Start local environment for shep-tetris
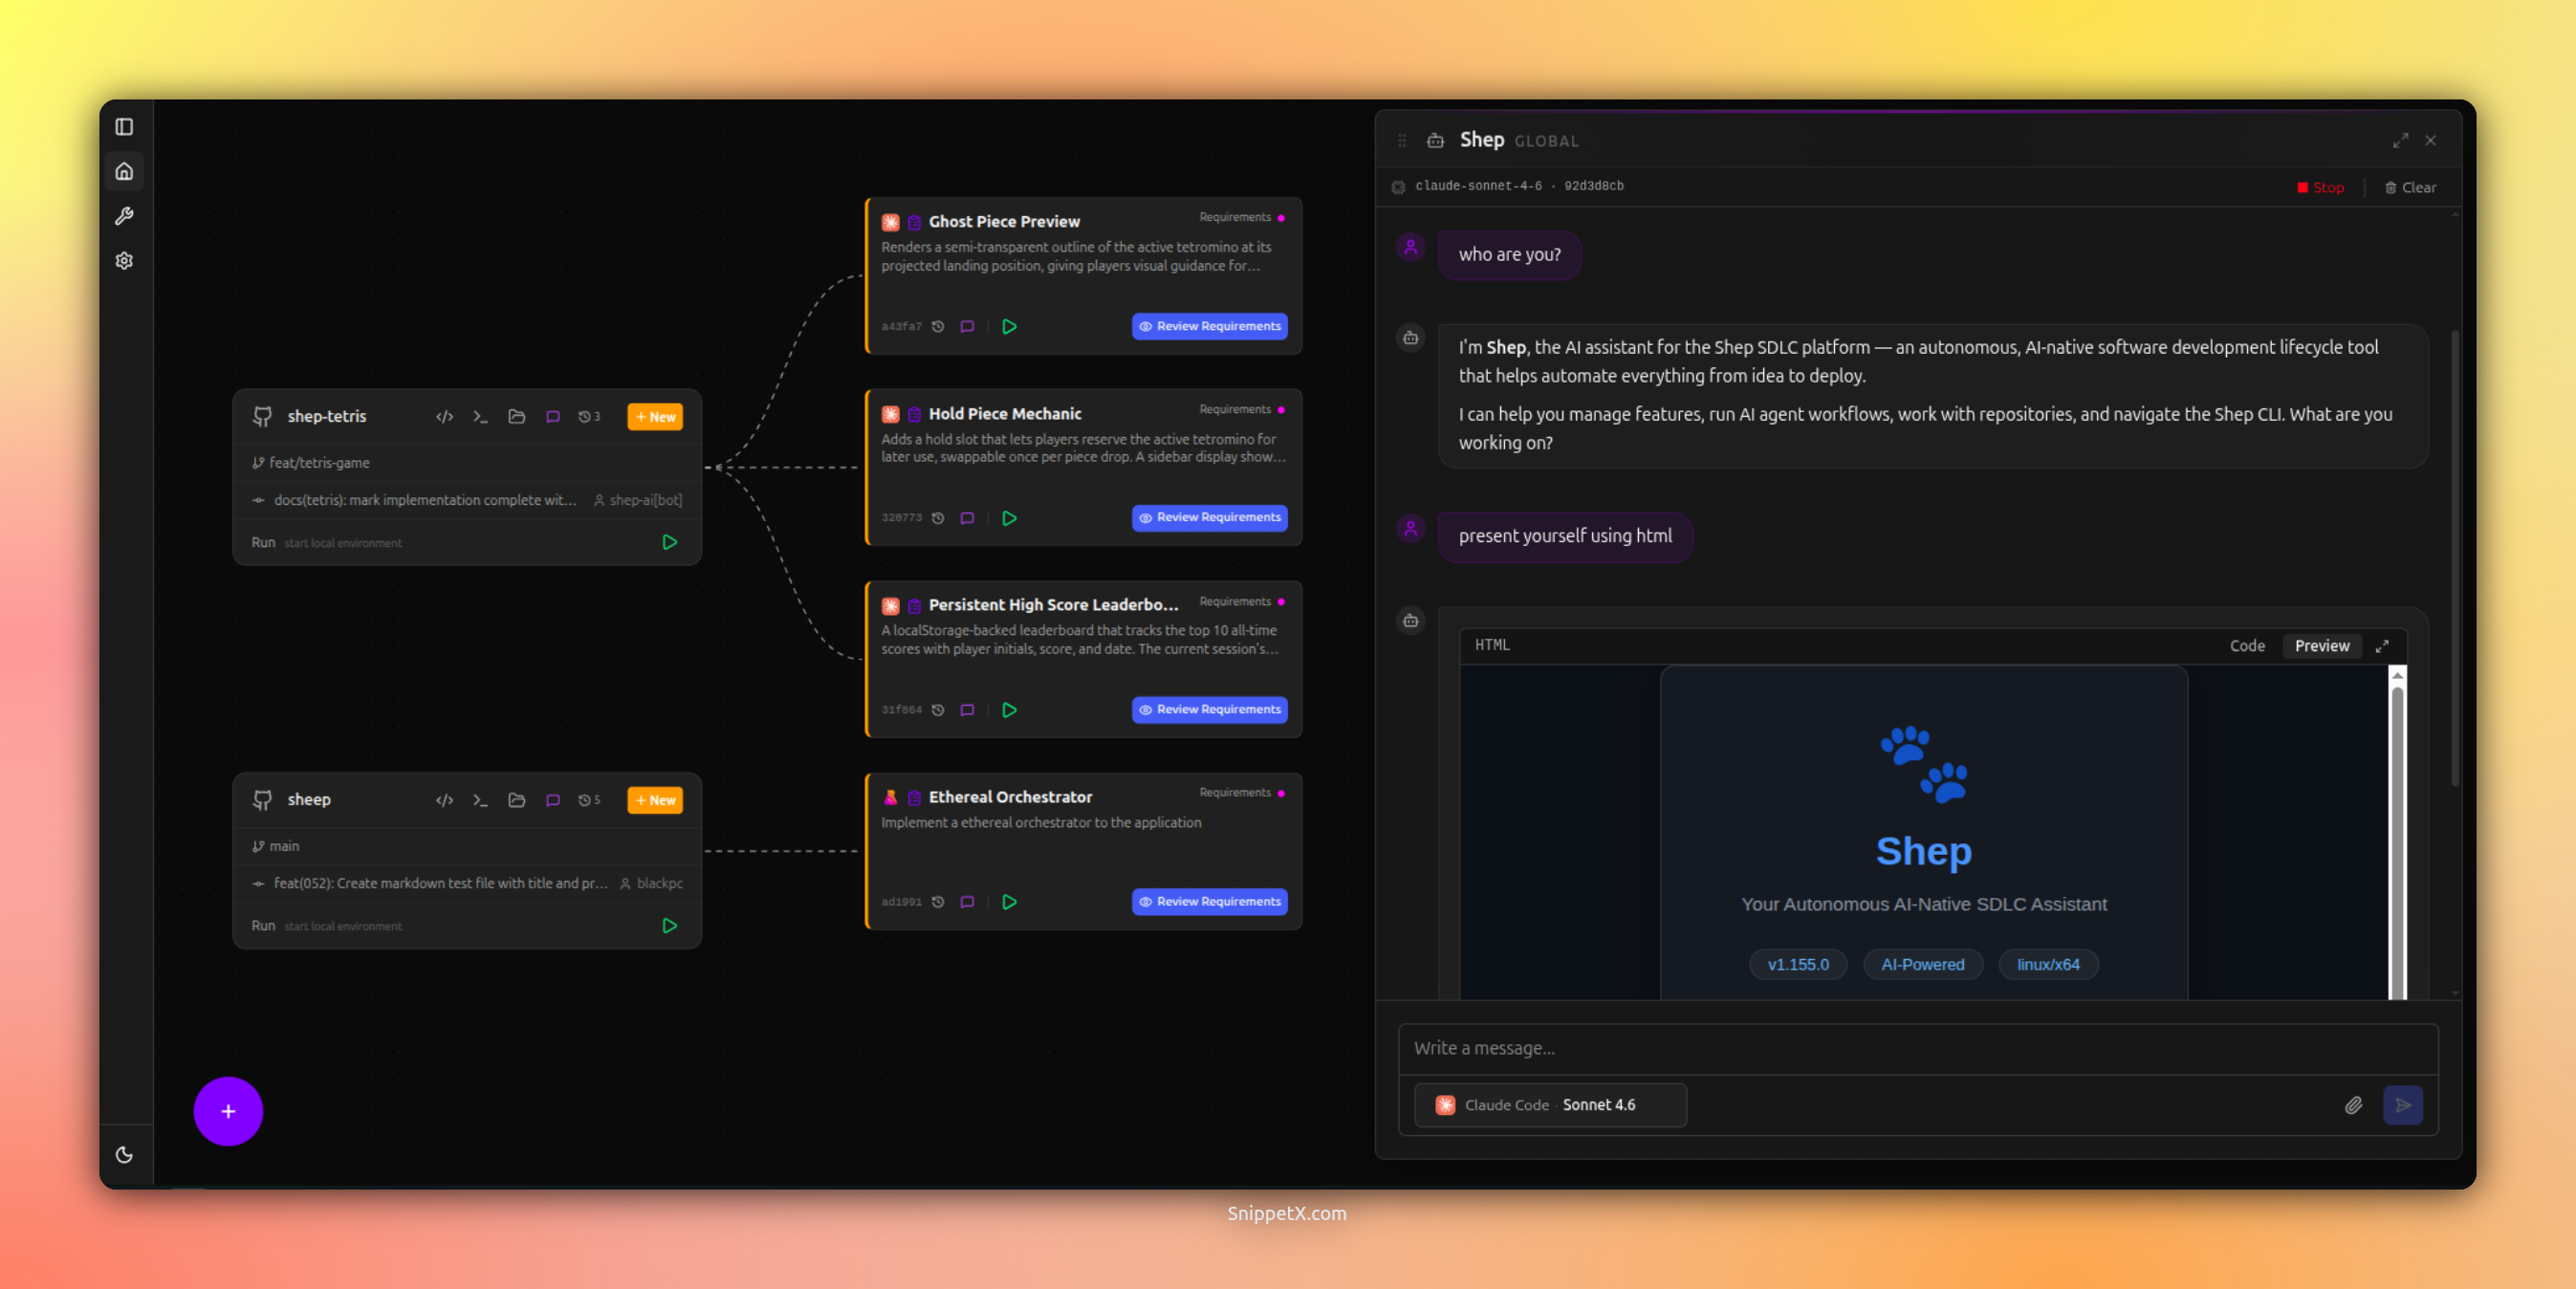This screenshot has height=1289, width=2576. pyautogui.click(x=670, y=542)
